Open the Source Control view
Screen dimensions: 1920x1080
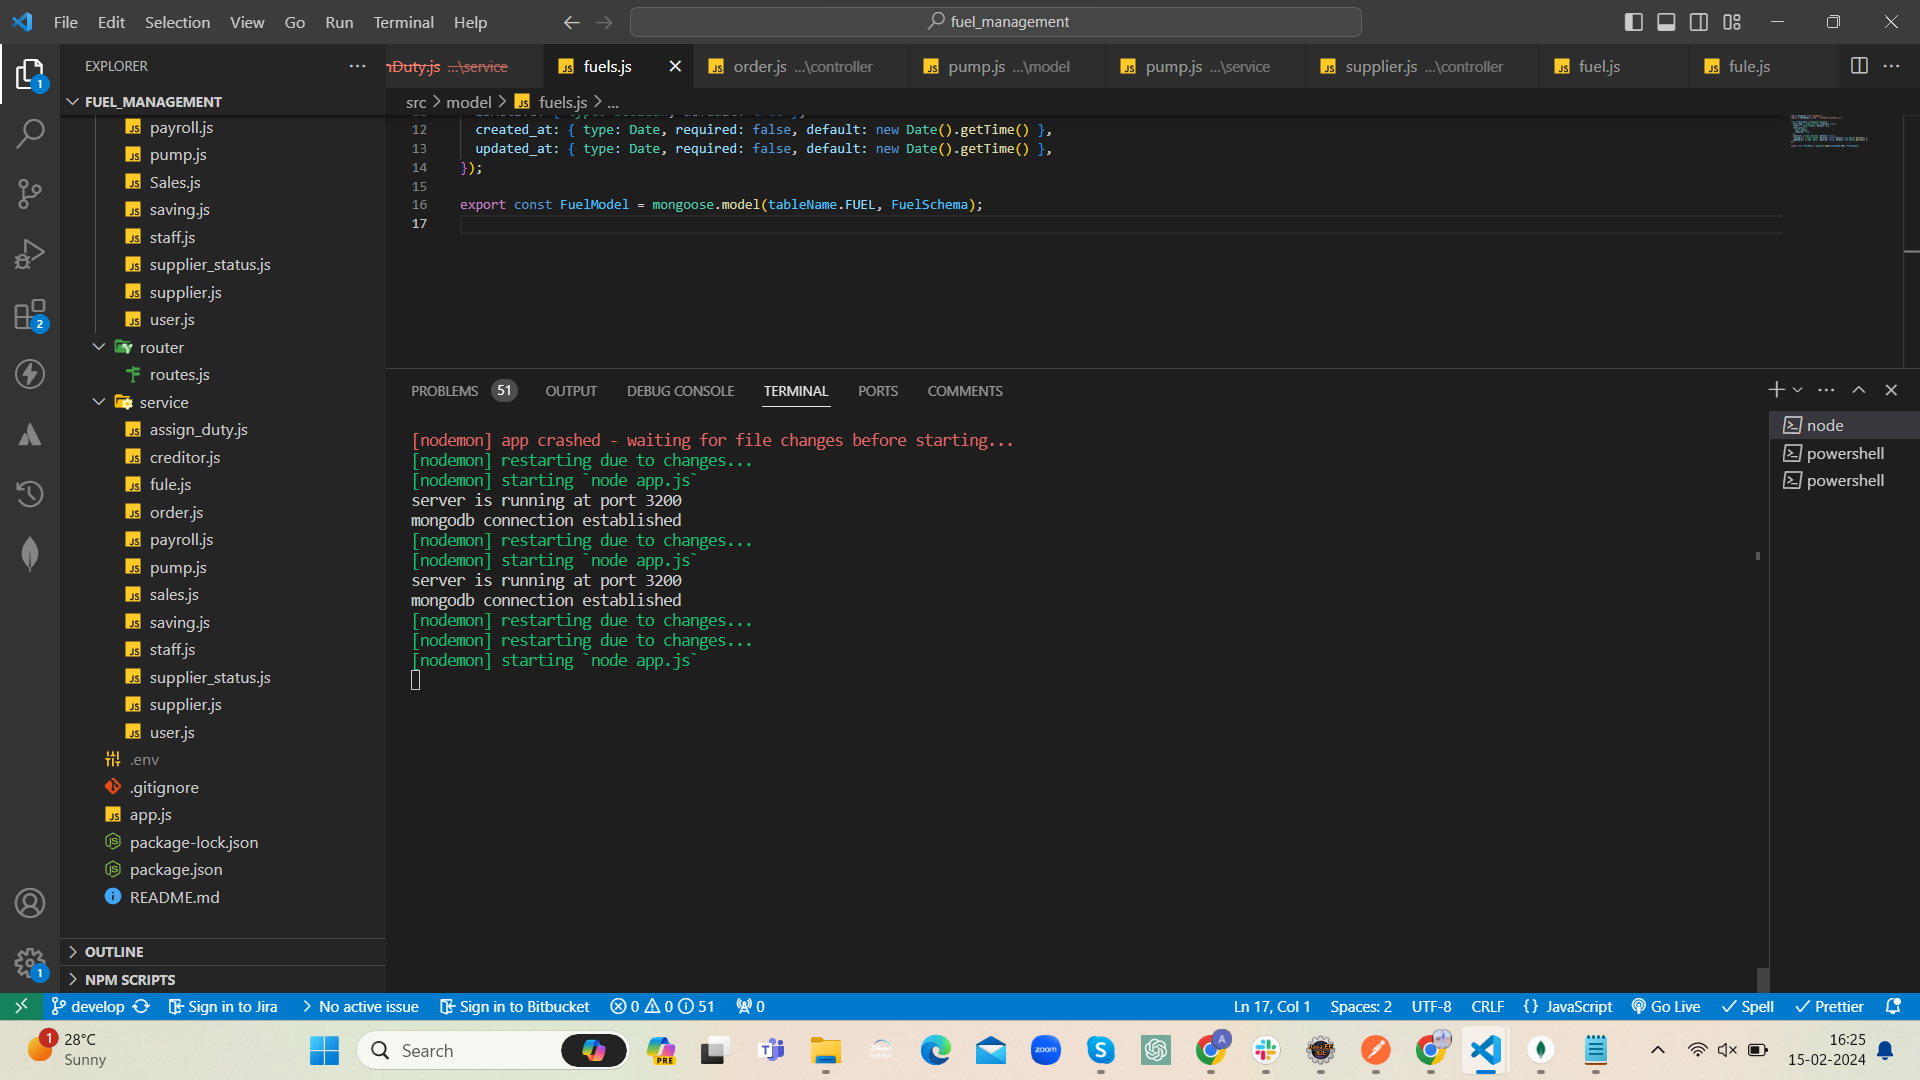30,193
